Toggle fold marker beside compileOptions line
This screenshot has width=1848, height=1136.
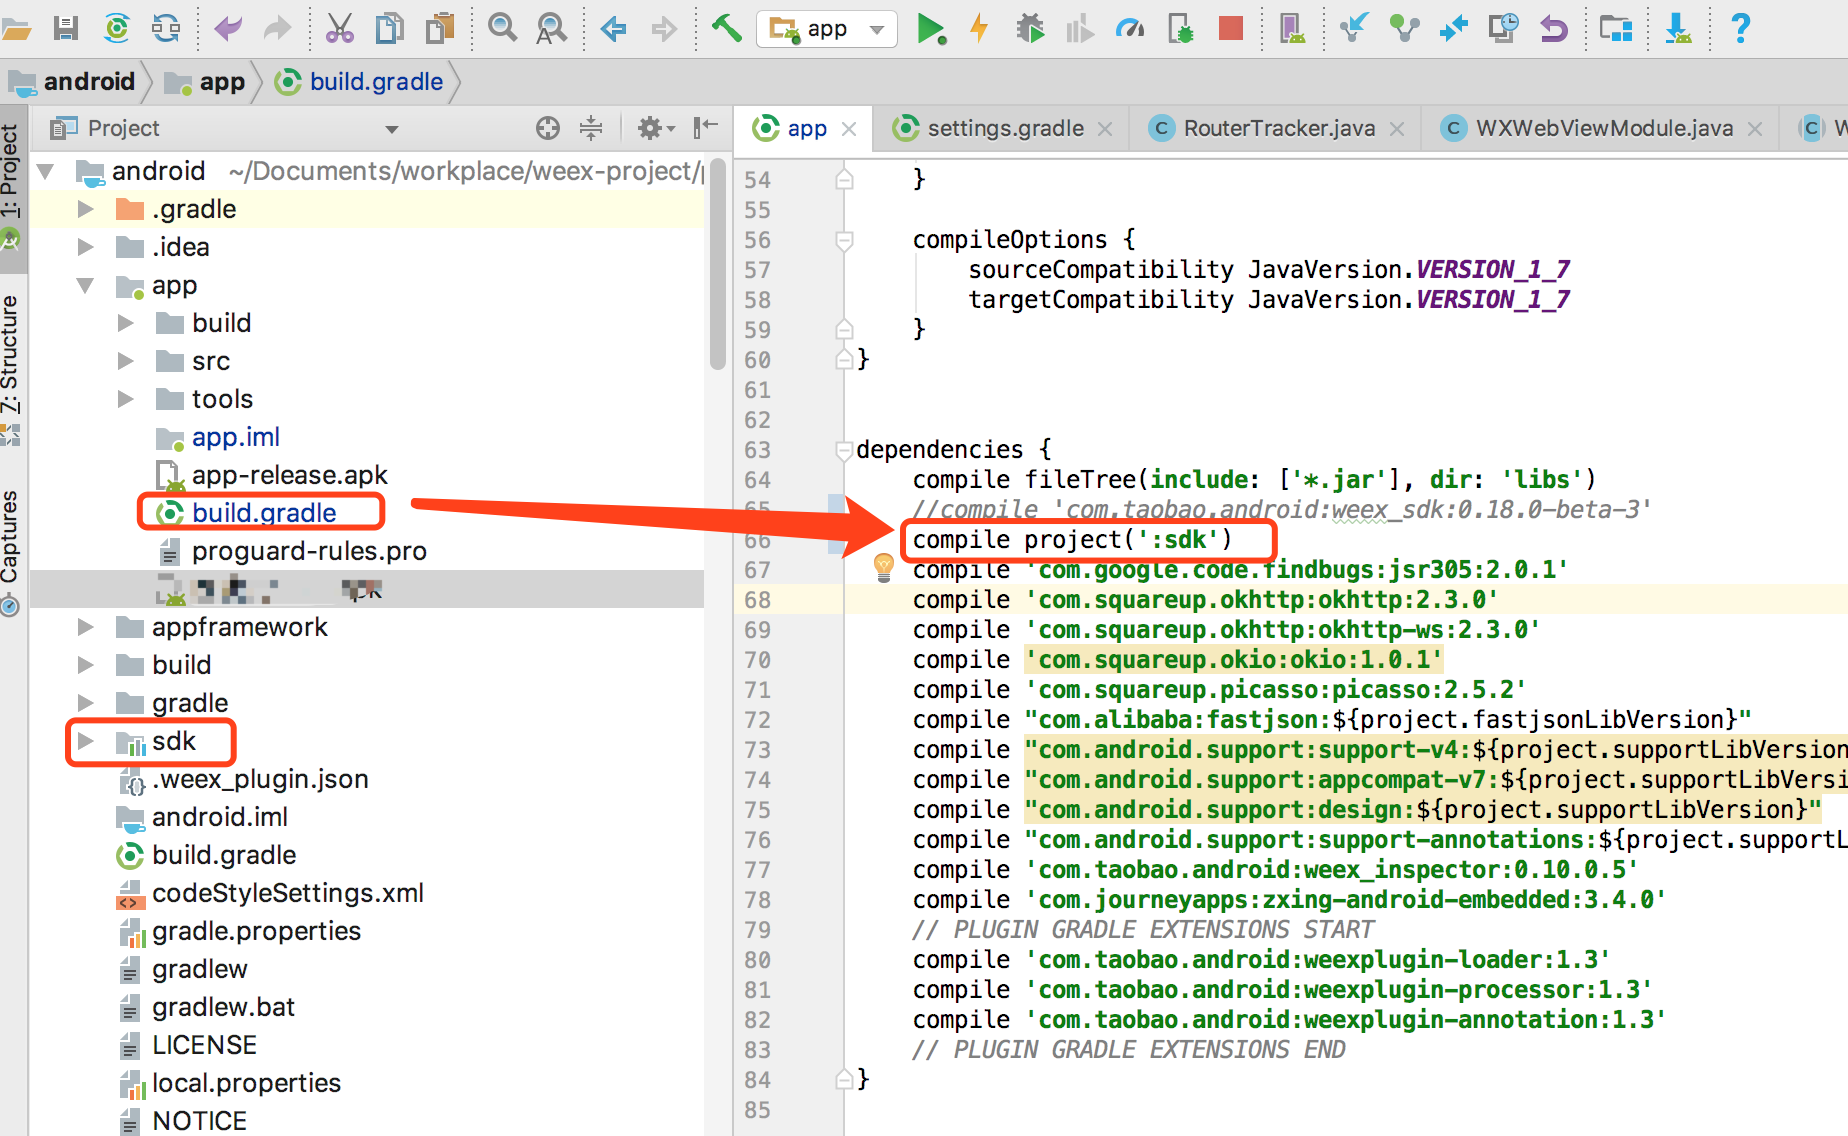[x=844, y=240]
